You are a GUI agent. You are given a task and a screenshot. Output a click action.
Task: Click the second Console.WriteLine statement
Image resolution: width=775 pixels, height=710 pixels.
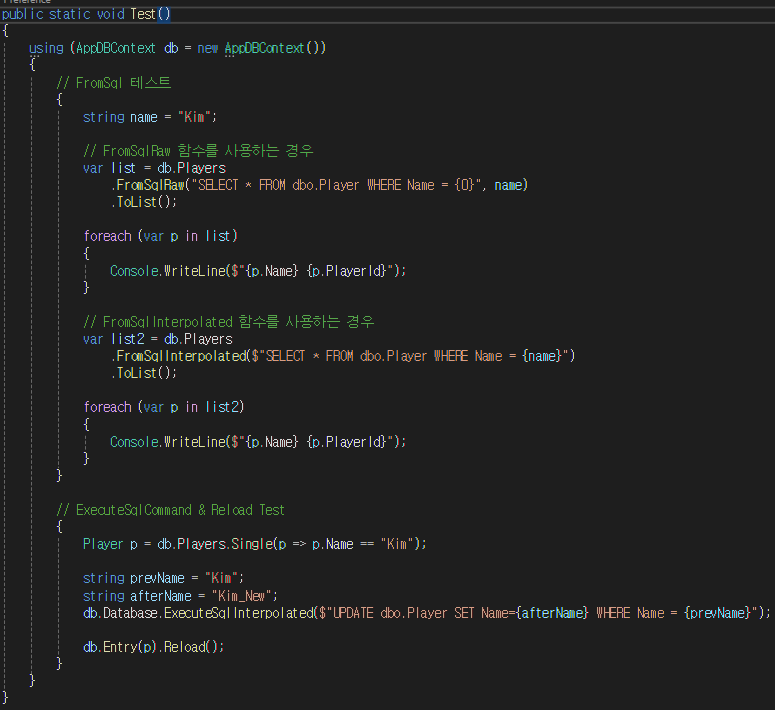point(258,442)
